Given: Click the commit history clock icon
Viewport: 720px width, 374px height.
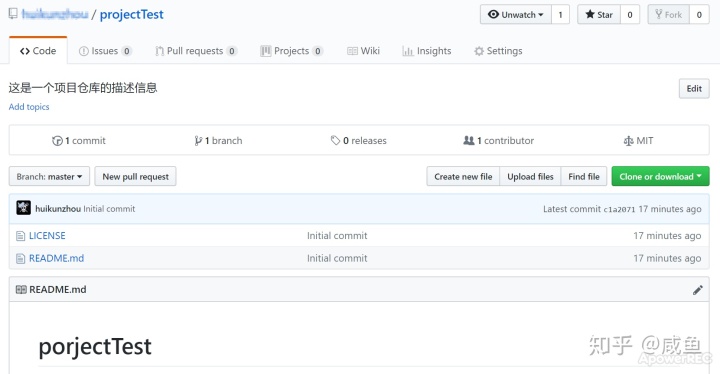Looking at the screenshot, I should tap(57, 141).
